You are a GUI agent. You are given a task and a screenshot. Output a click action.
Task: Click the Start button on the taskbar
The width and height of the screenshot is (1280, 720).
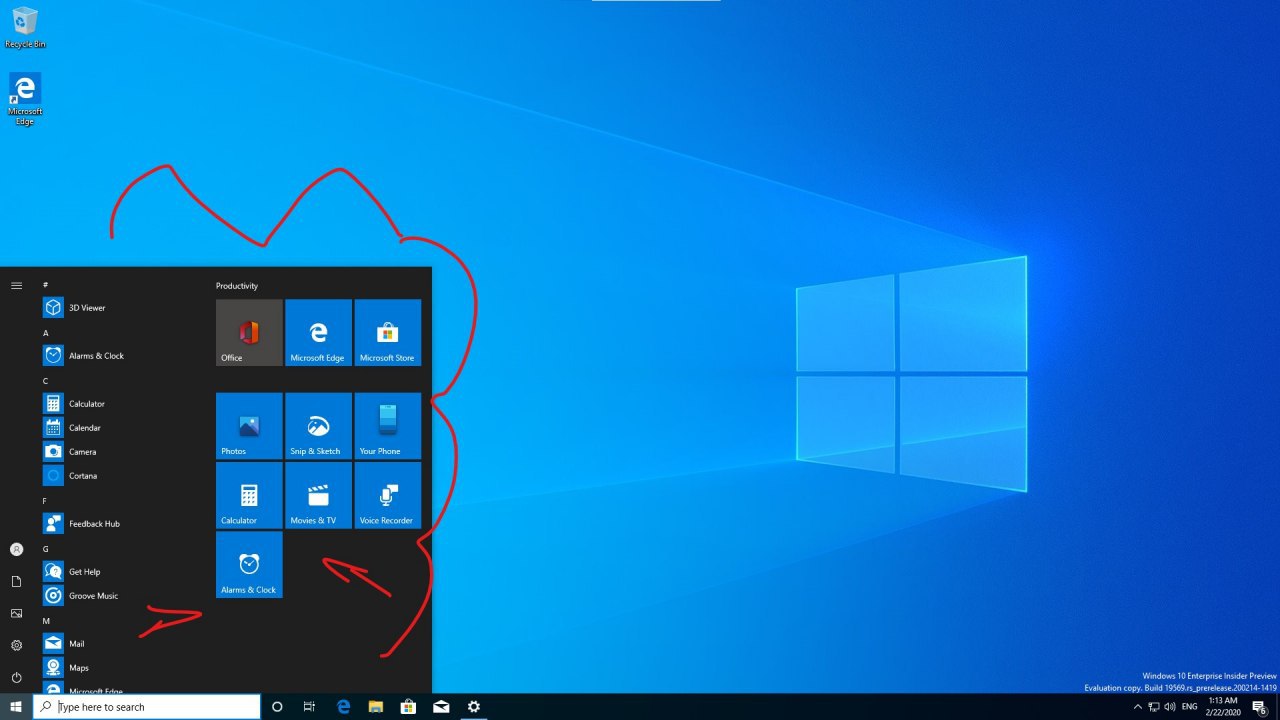pyautogui.click(x=16, y=707)
